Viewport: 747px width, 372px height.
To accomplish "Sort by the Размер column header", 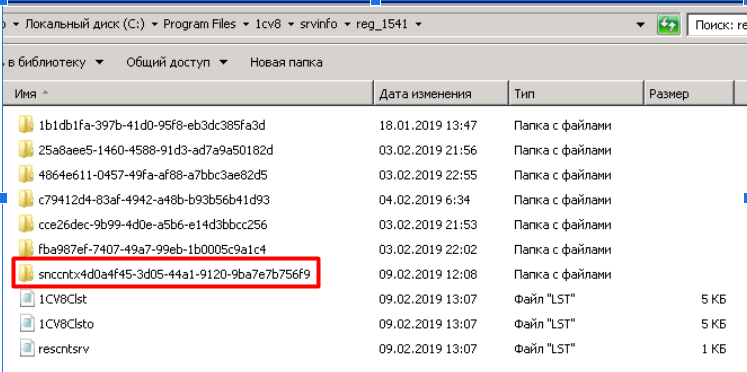I will click(689, 94).
